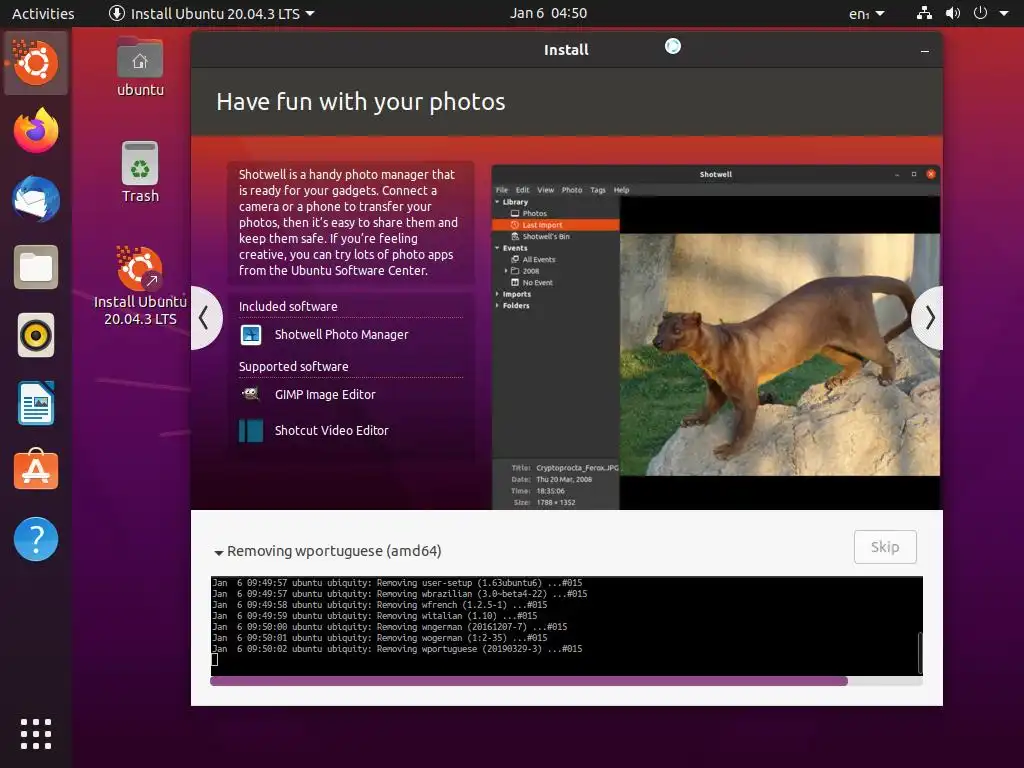This screenshot has height=768, width=1024.
Task: Click Shotcut Video Editor label
Action: point(332,430)
